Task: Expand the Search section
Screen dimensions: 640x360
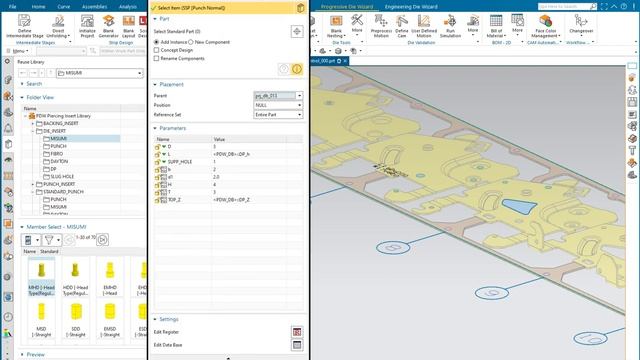Action: coord(22,84)
